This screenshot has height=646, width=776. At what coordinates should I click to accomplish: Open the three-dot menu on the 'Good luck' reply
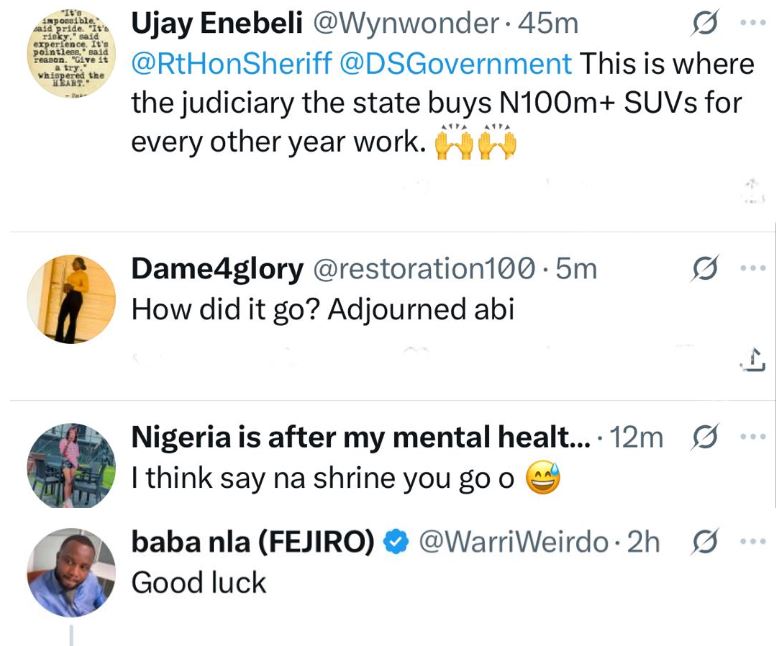[750, 542]
